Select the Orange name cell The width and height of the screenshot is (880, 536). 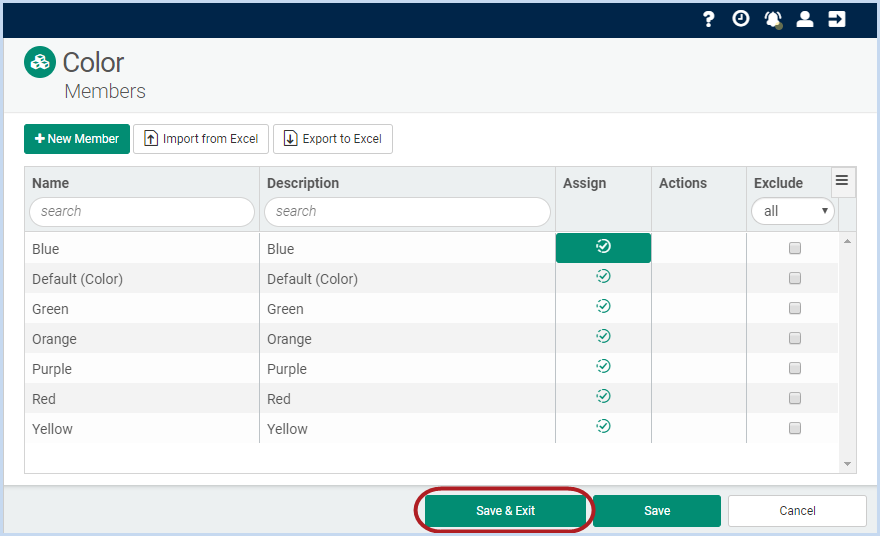[142, 338]
